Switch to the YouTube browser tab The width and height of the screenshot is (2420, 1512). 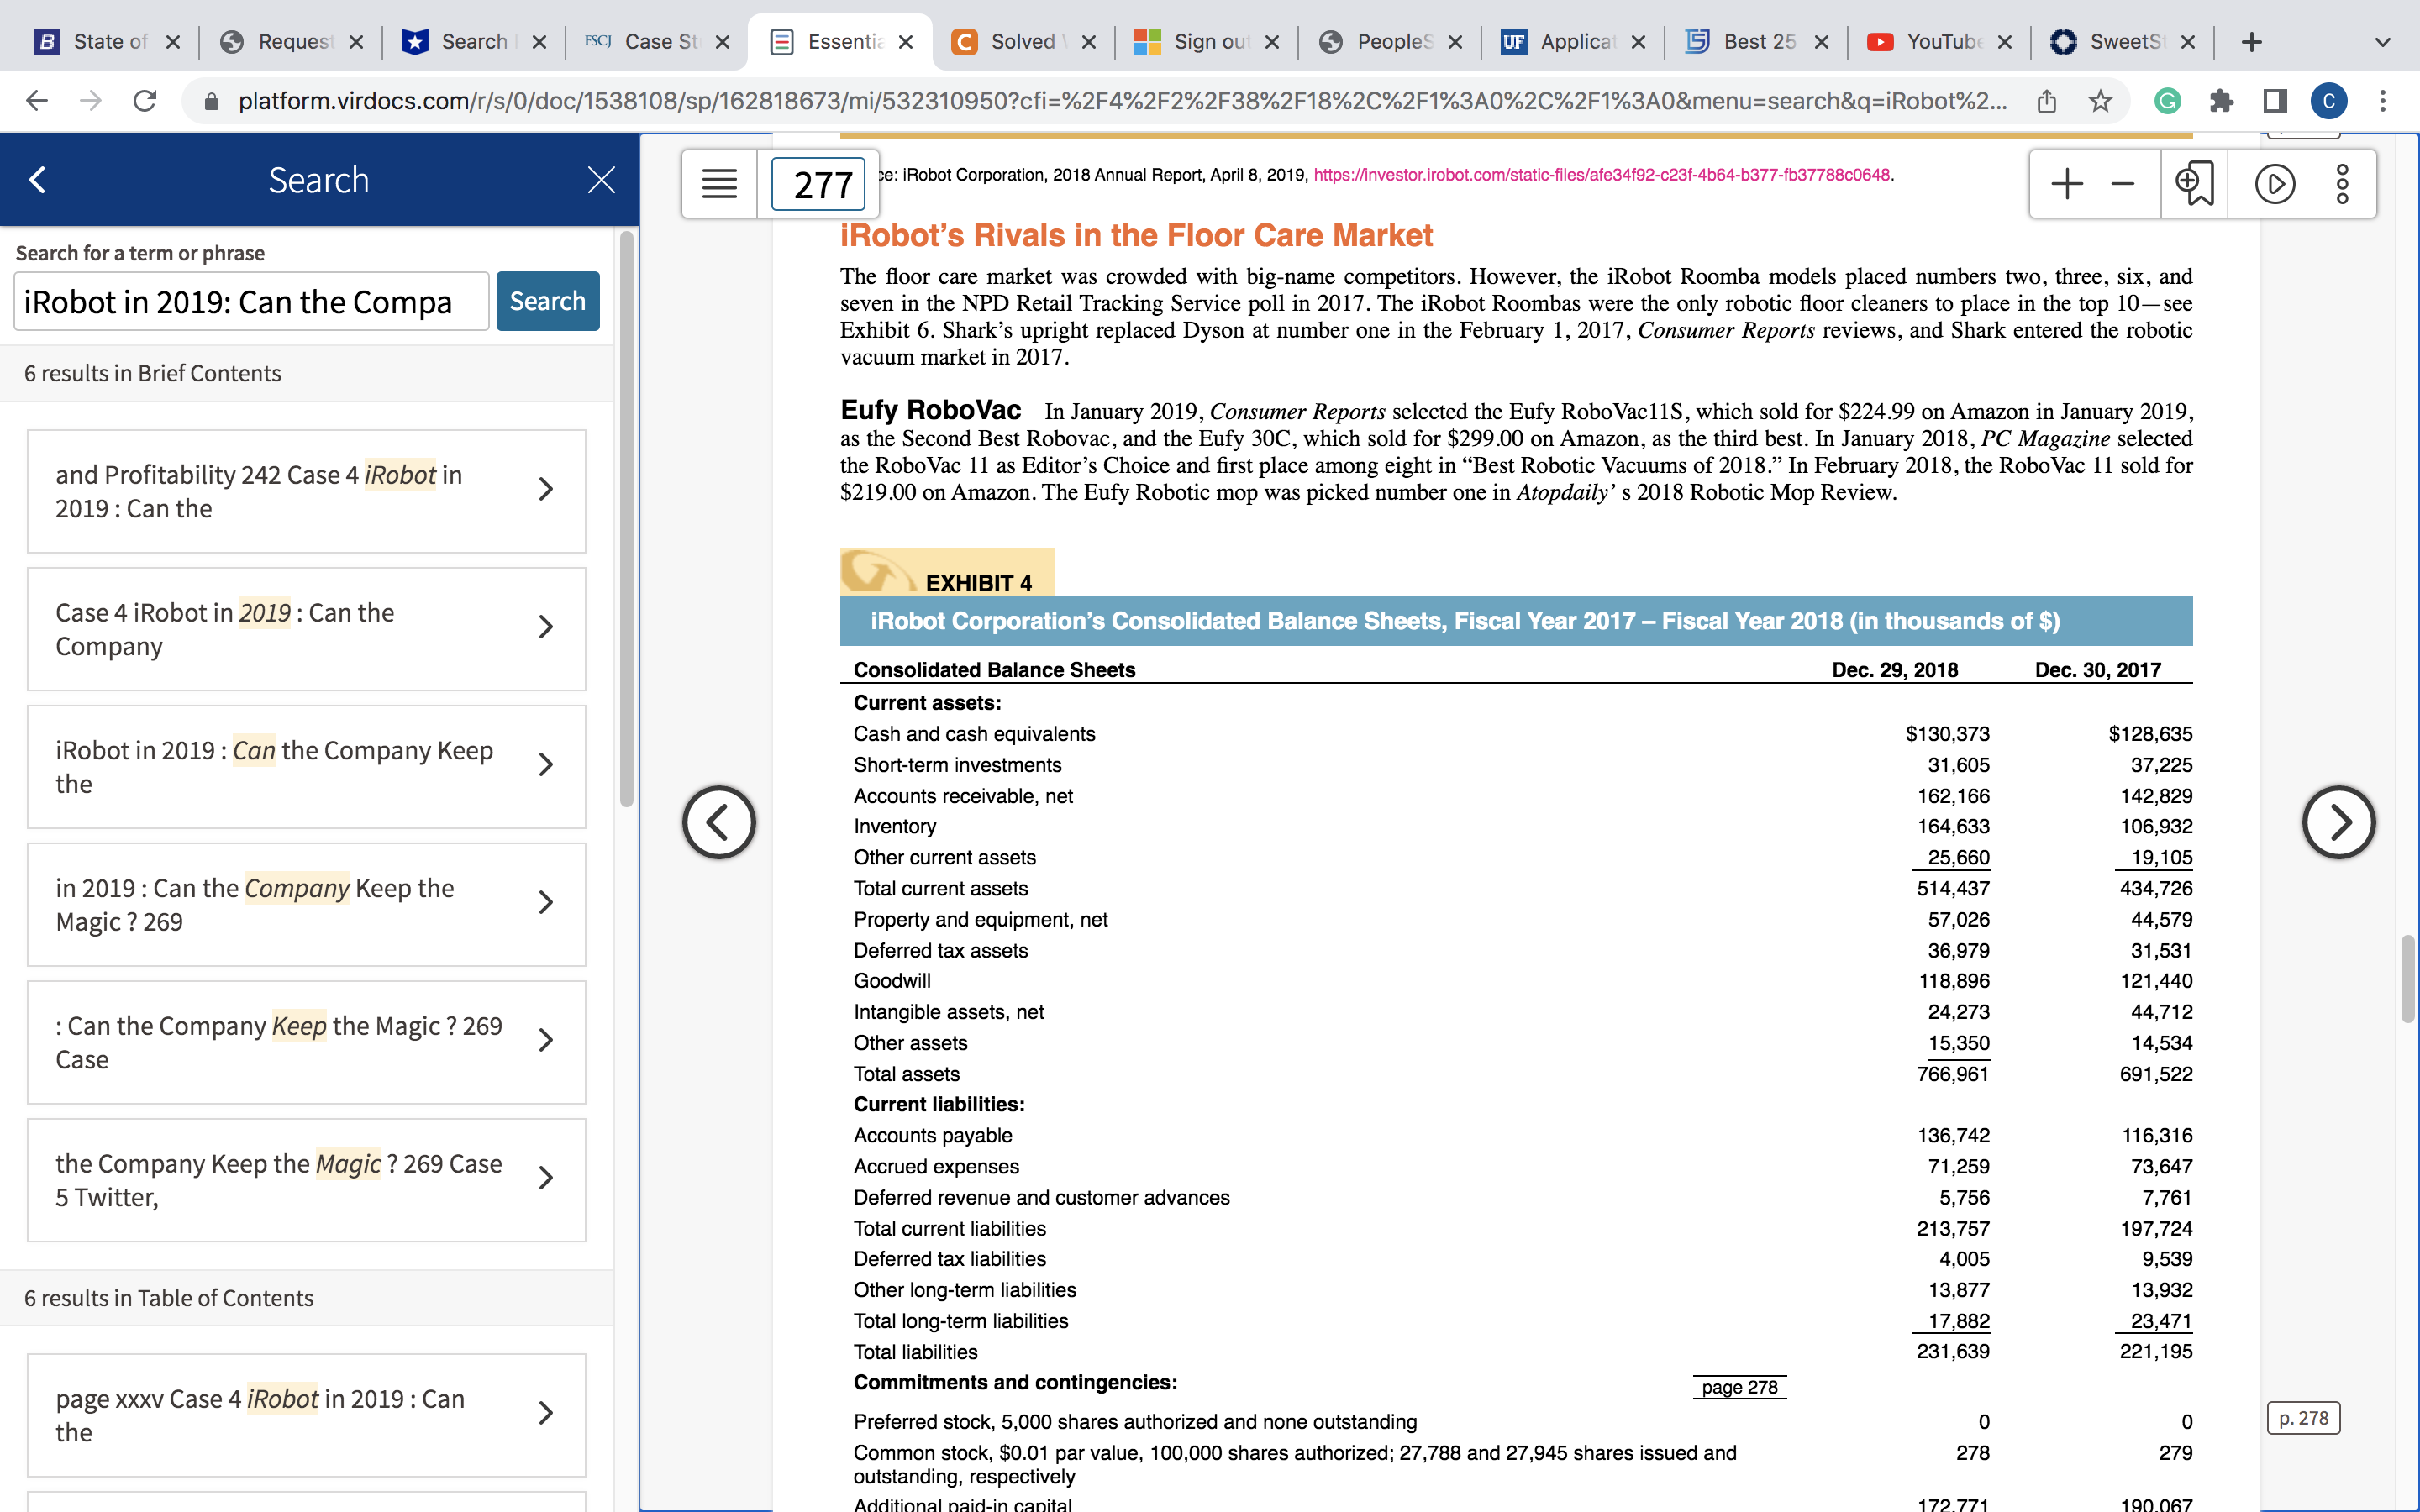pos(1939,42)
